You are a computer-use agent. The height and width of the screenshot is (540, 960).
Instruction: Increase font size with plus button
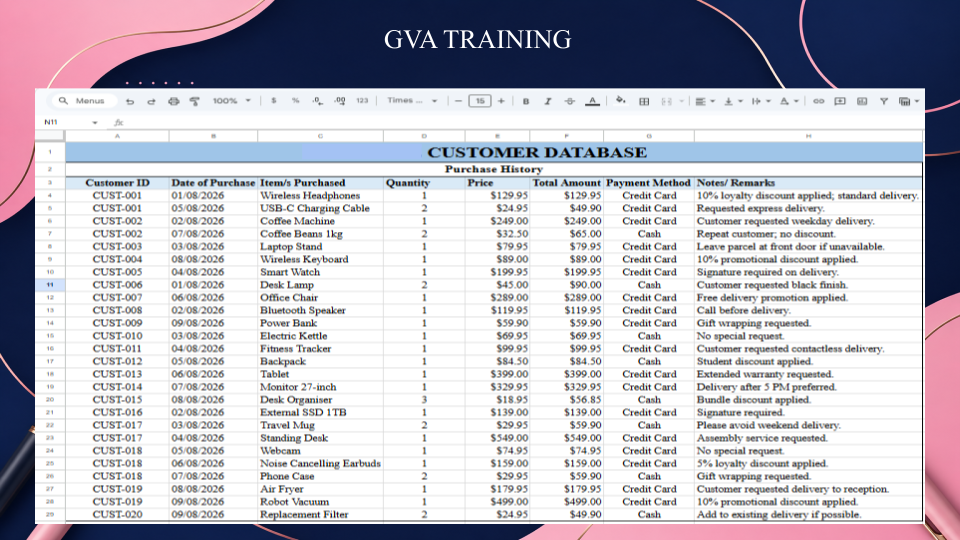point(501,101)
